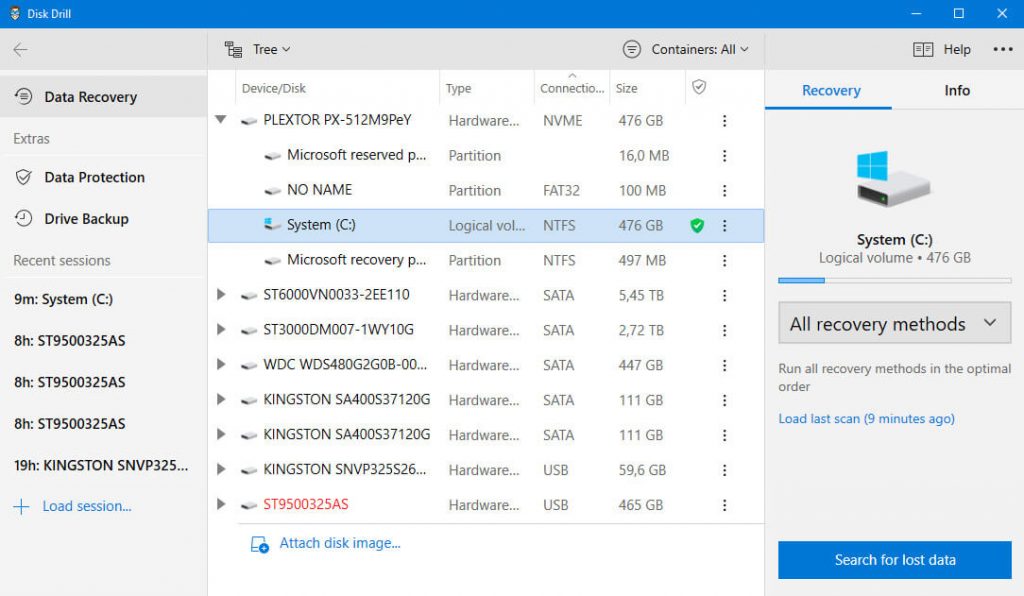Open the Containers: All filter dropdown
Screen dimensions: 1024x596
686,49
